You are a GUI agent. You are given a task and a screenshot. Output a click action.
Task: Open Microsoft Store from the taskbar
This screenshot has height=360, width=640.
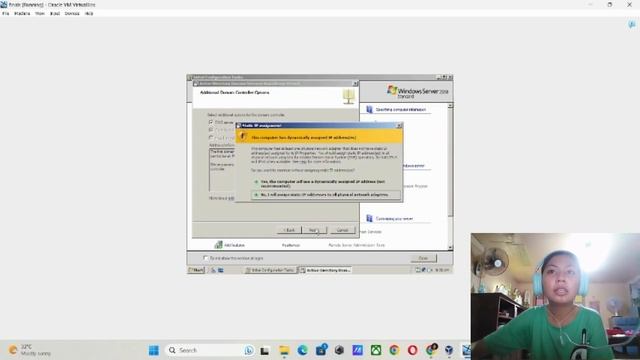tap(321, 350)
